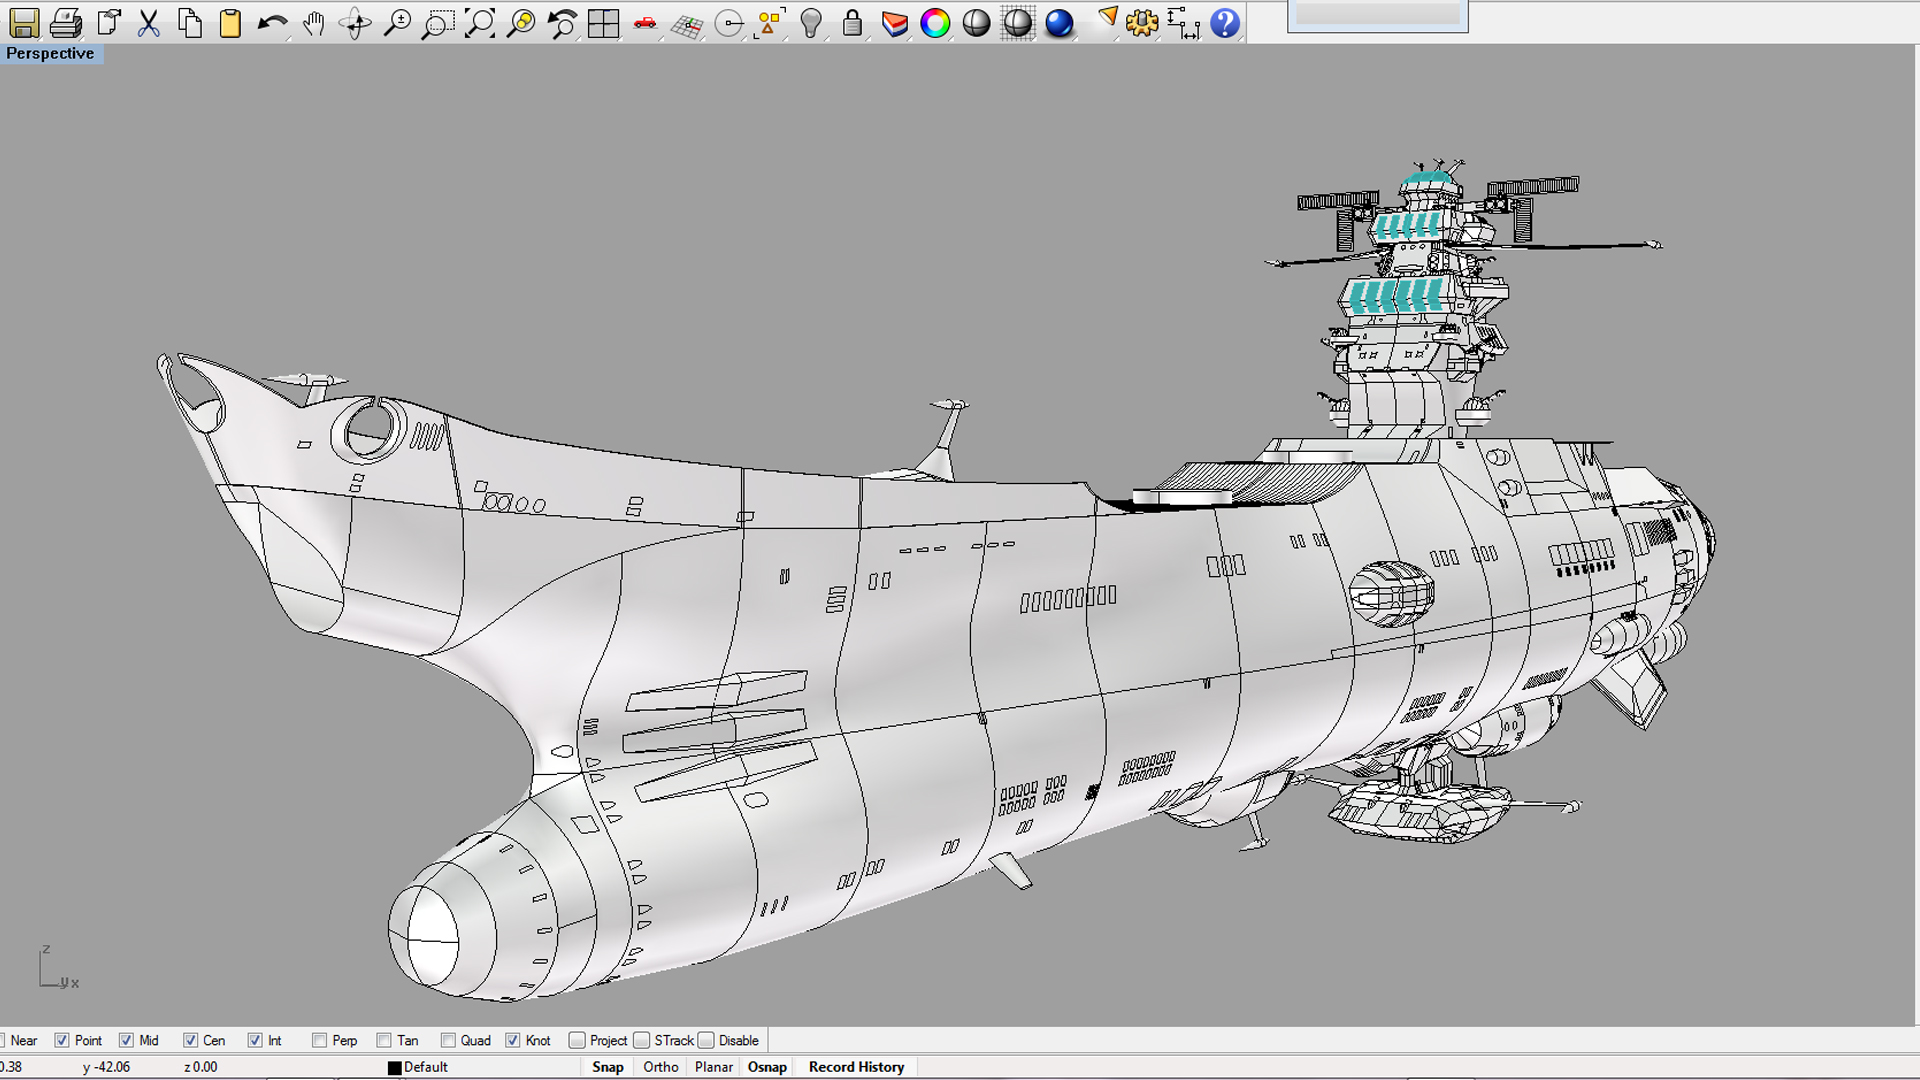
Task: Click the document properties icon
Action: point(108,23)
